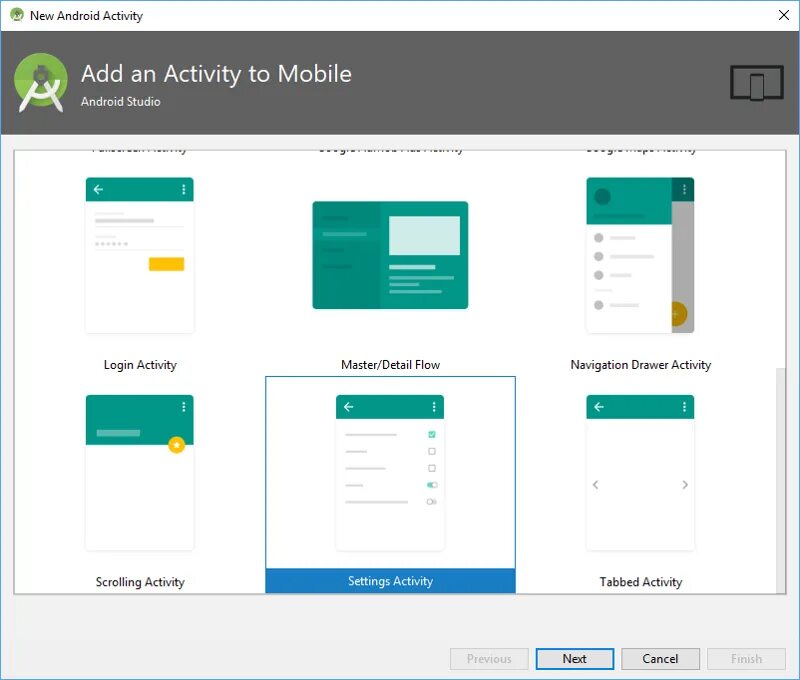Click the Android Studio logo in header
Viewport: 800px width, 680px height.
coord(41,83)
